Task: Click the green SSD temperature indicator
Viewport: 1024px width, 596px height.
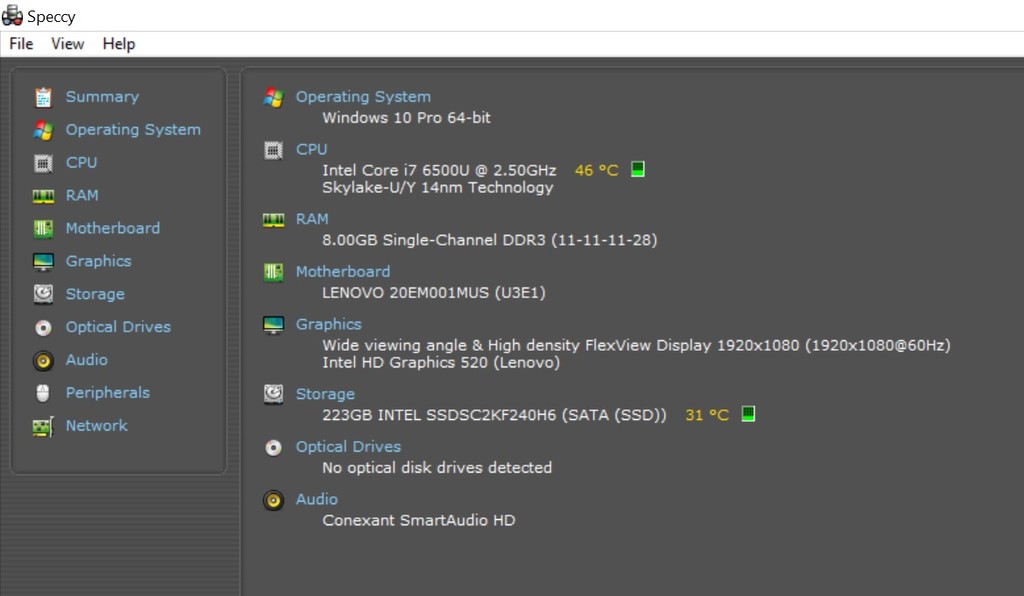Action: [748, 413]
